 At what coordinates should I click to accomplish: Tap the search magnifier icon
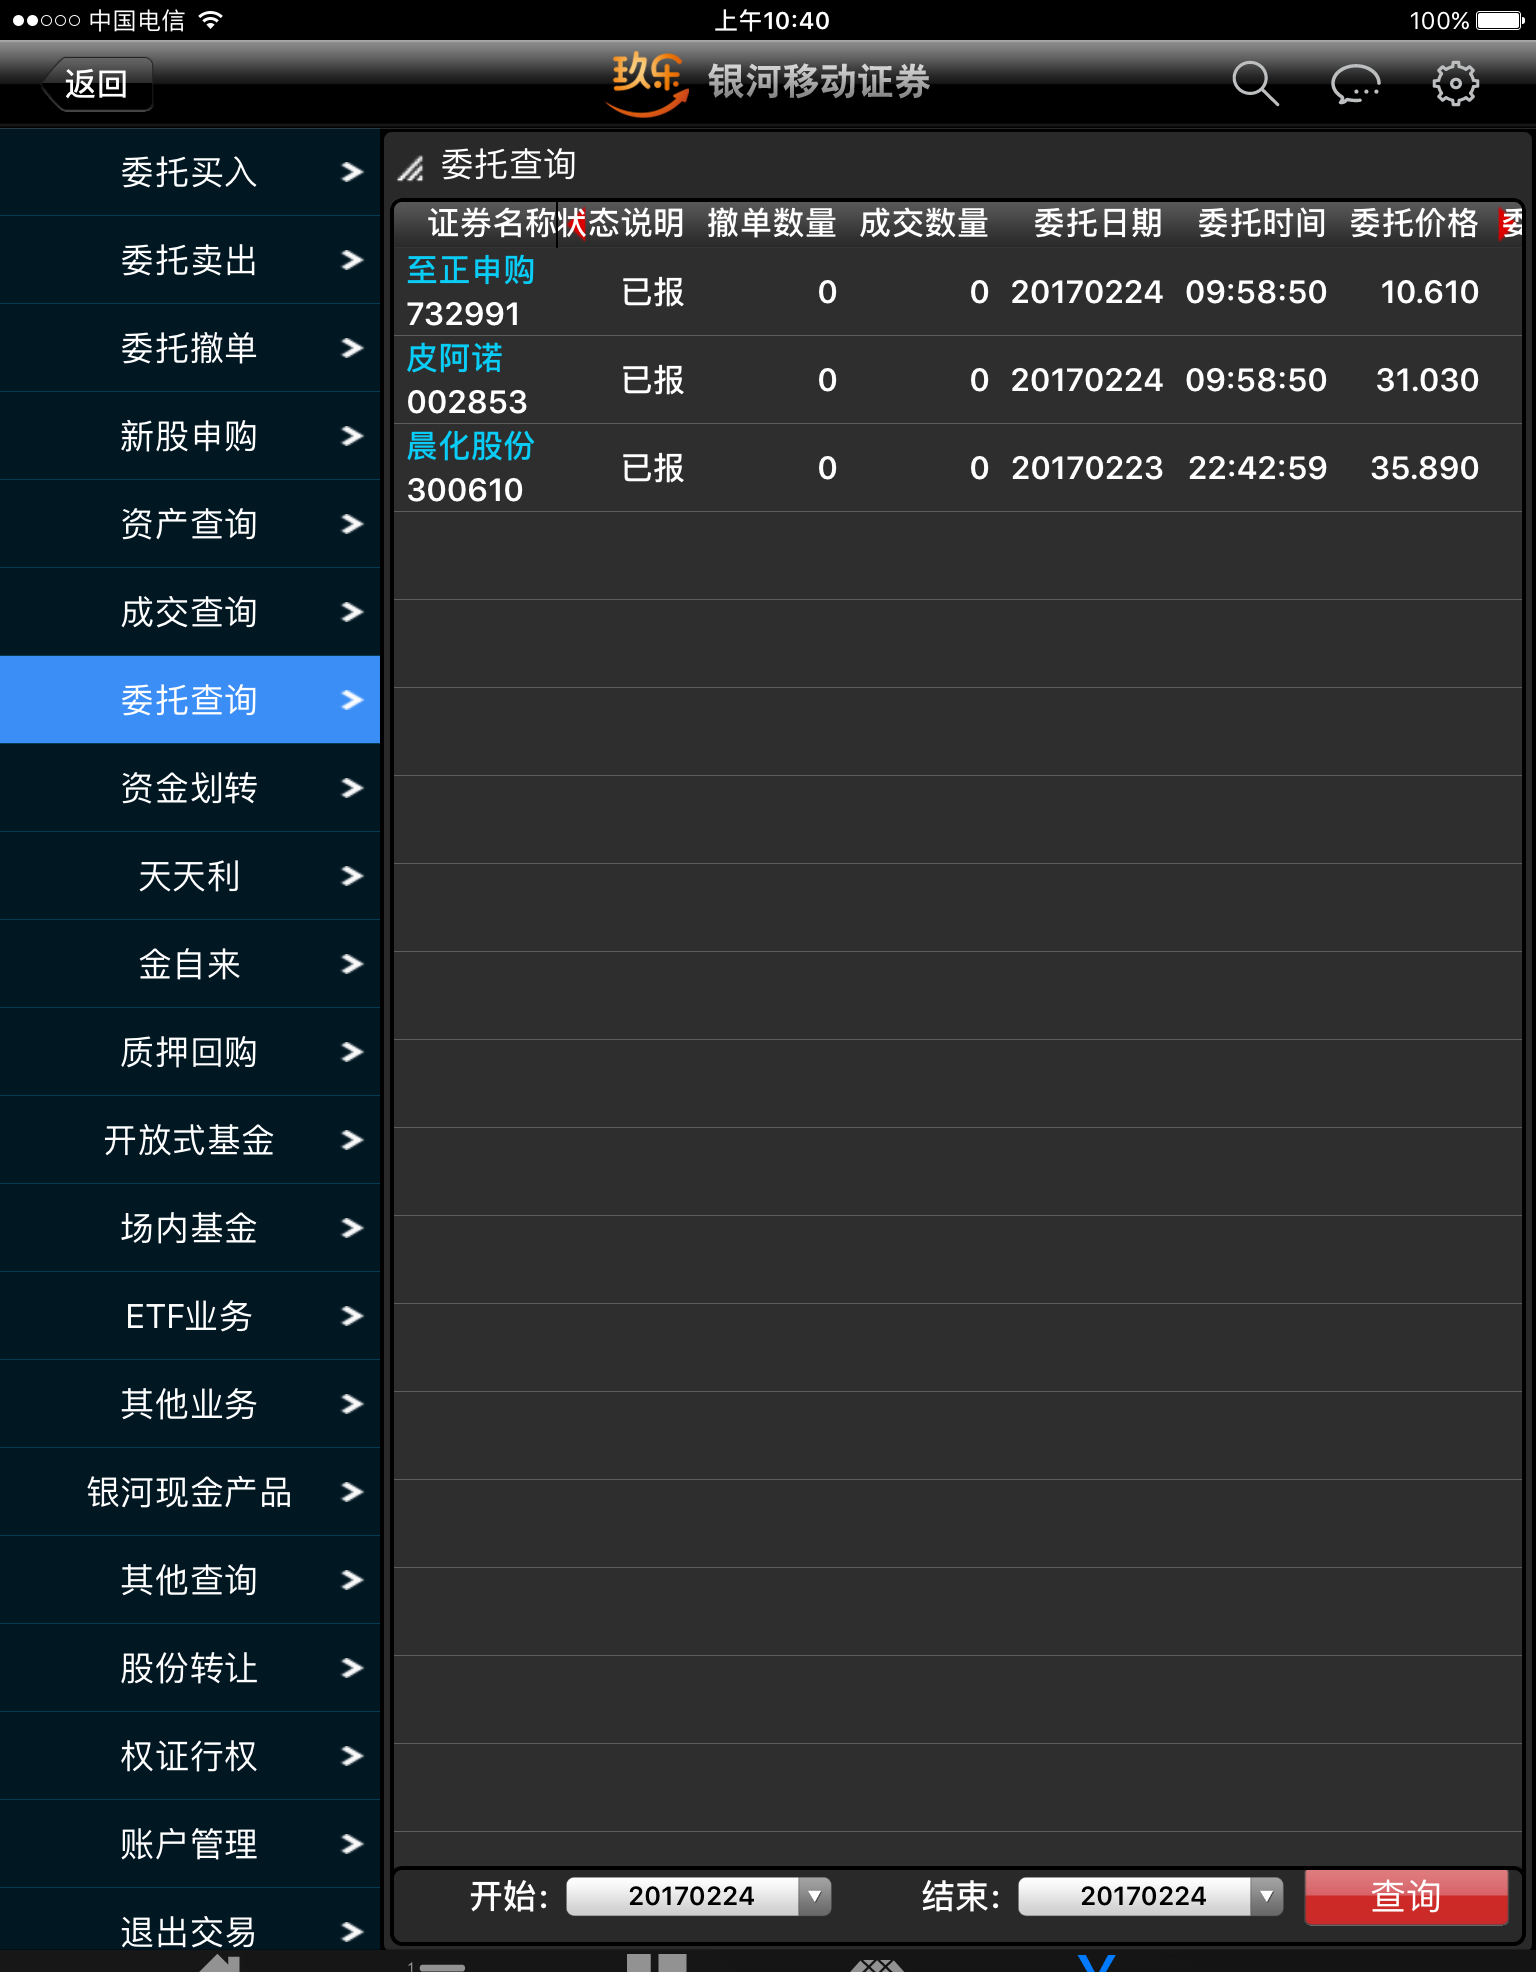[x=1255, y=83]
